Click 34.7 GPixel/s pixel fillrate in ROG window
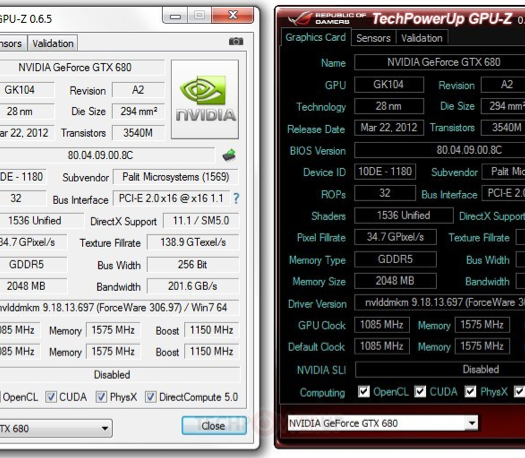The image size is (525, 458). [x=395, y=237]
